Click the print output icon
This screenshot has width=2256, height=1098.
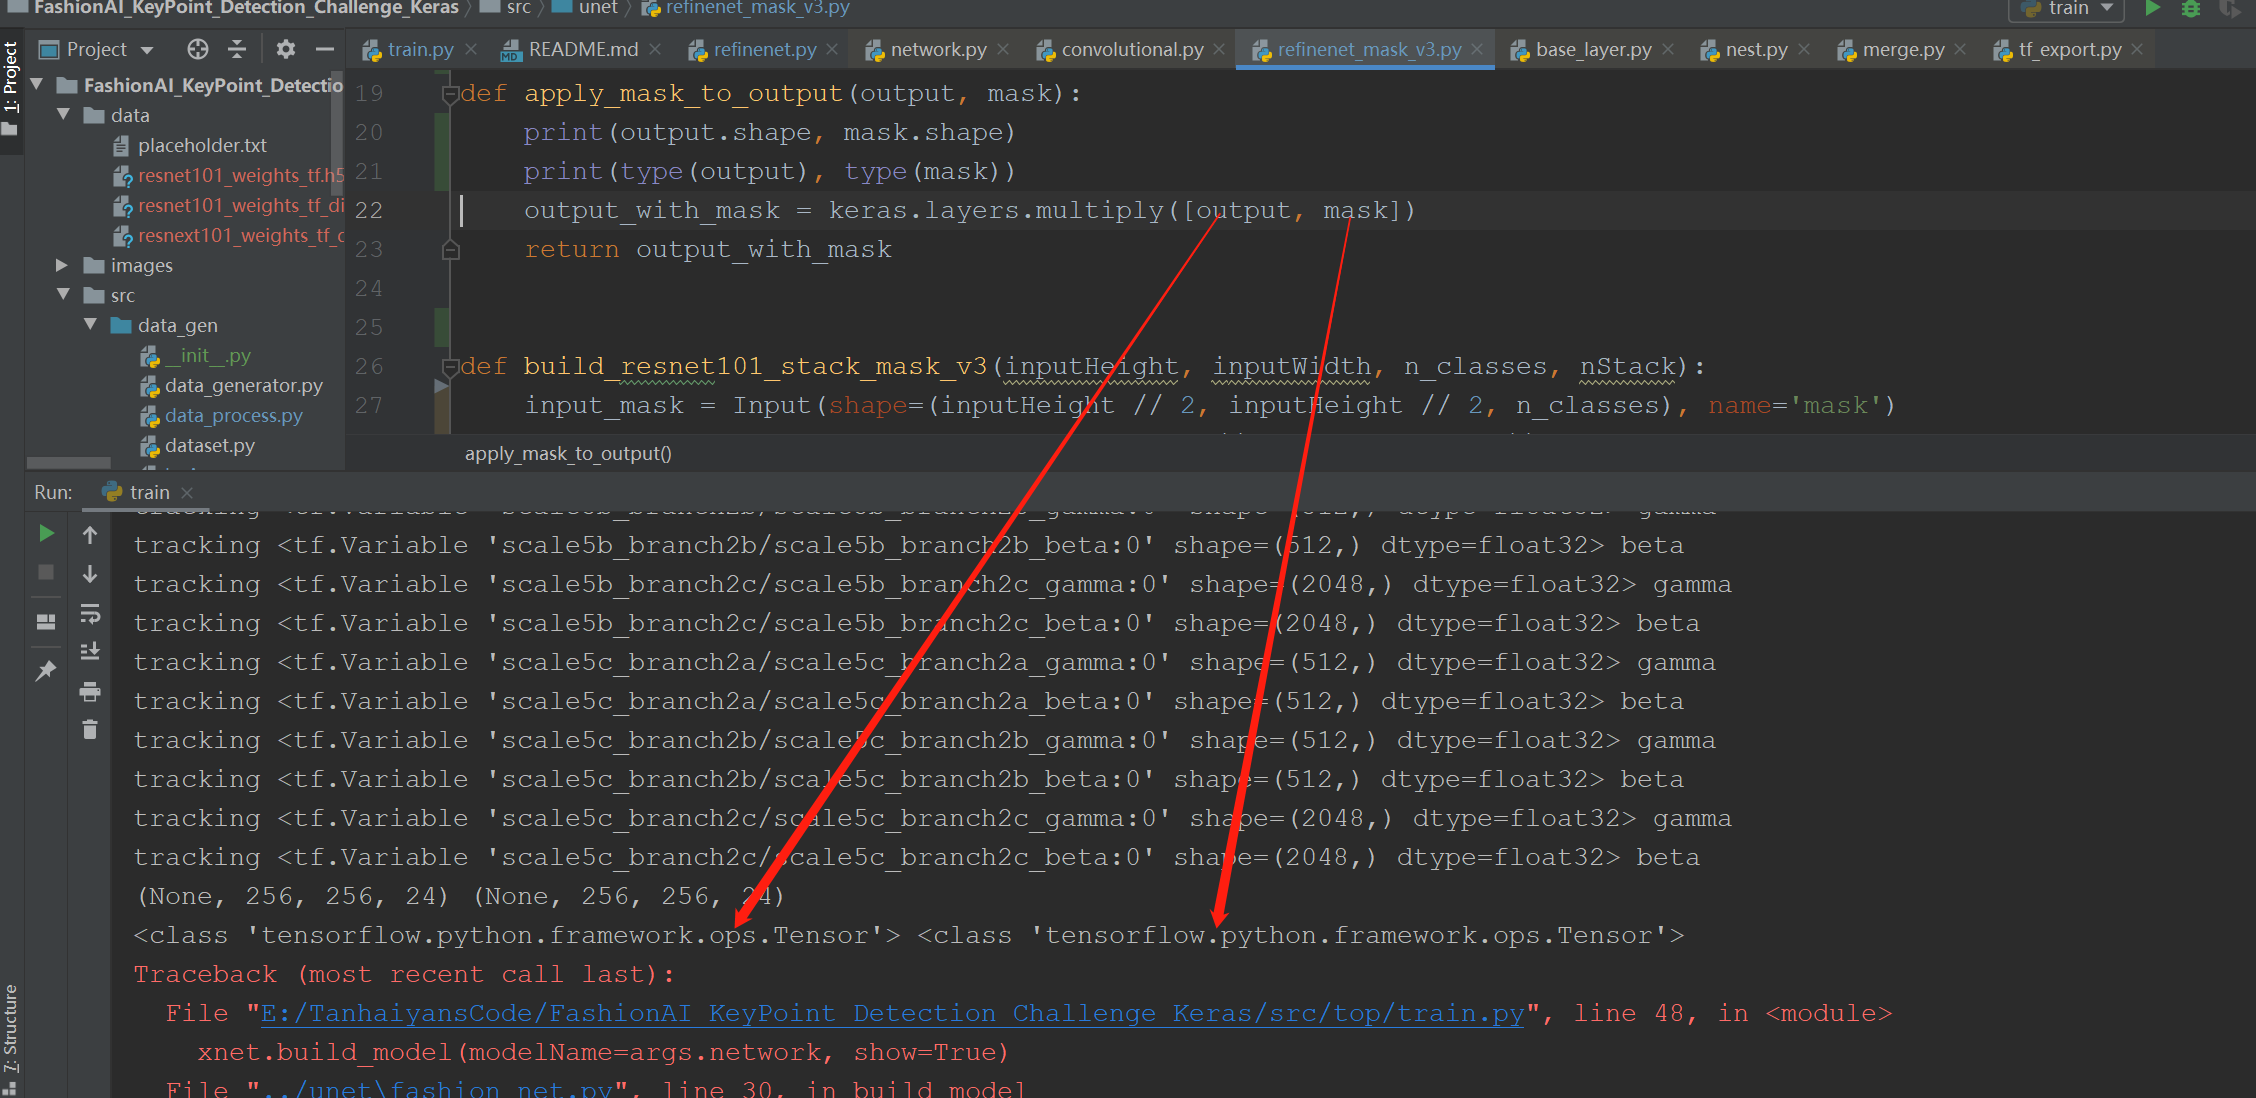point(90,691)
